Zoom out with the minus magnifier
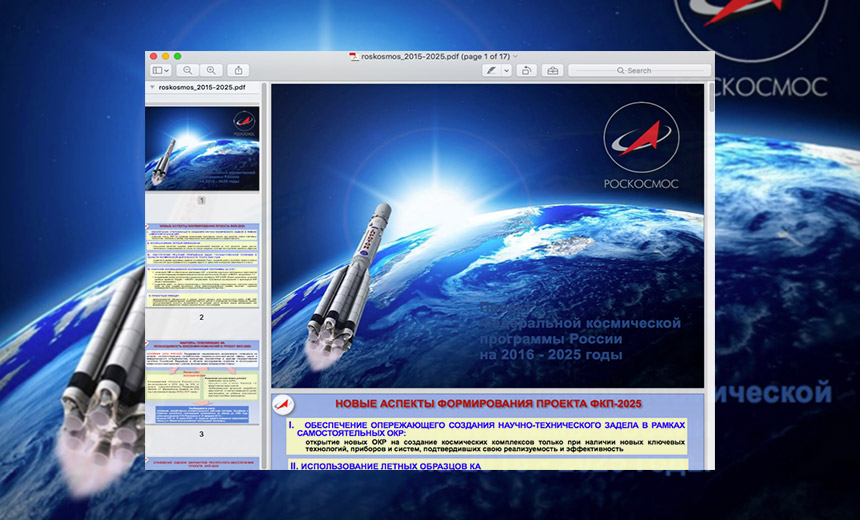Screen dimensions: 860x520 [x=188, y=70]
